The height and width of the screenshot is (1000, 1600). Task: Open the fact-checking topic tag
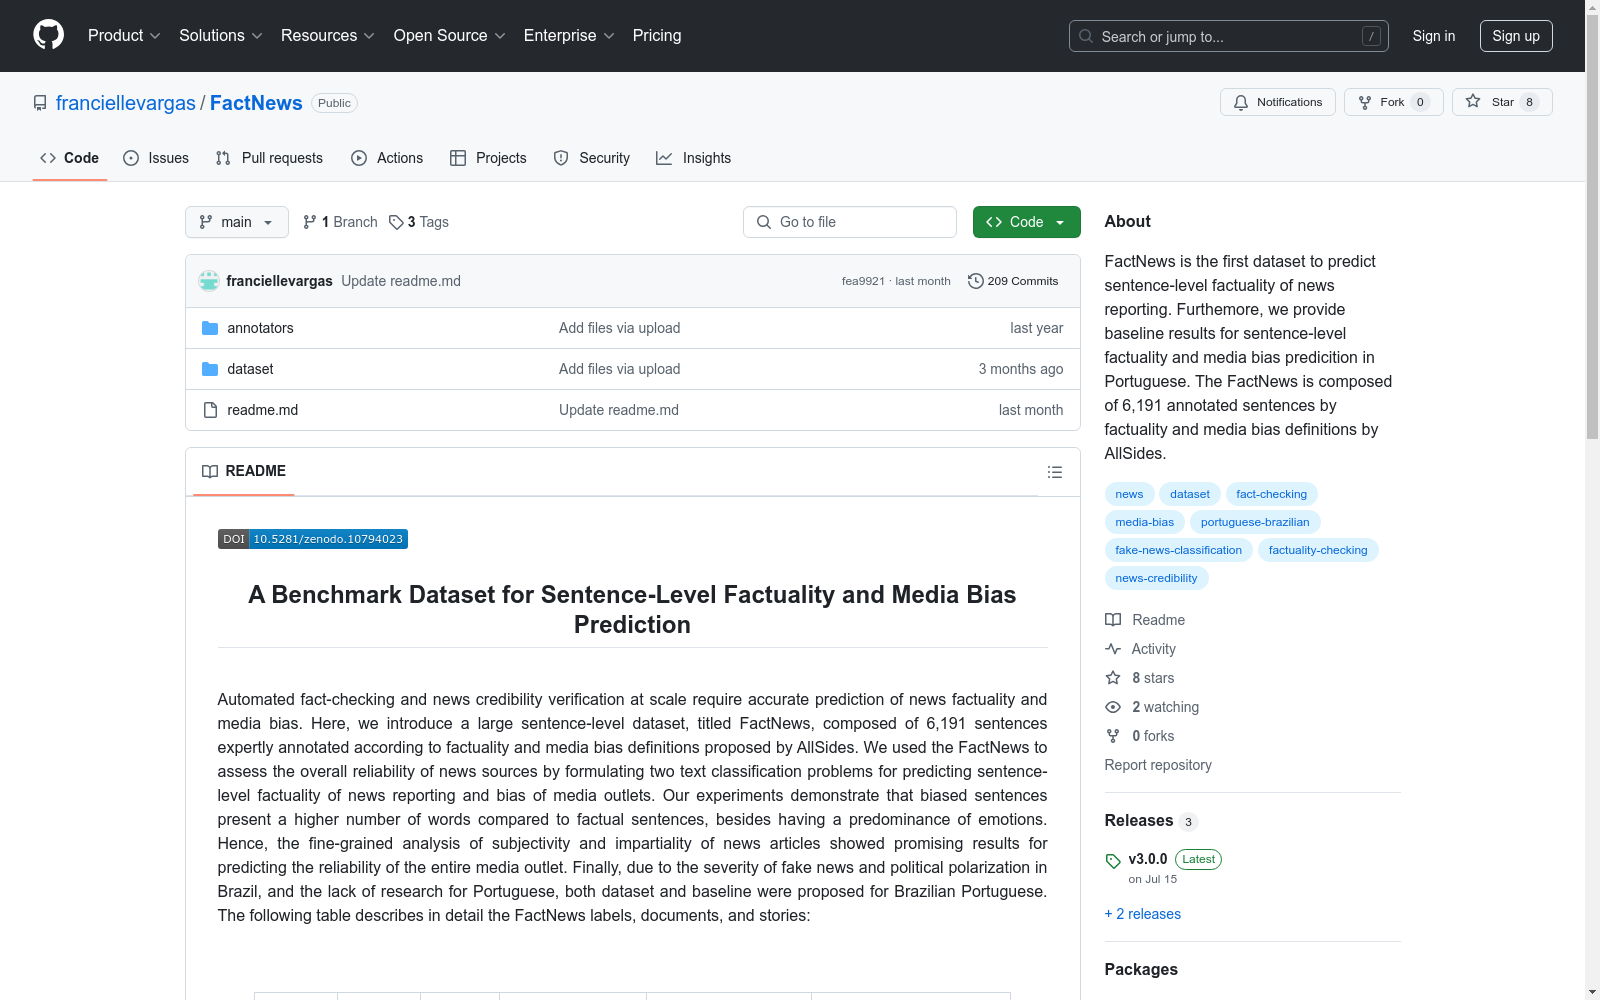tap(1272, 494)
